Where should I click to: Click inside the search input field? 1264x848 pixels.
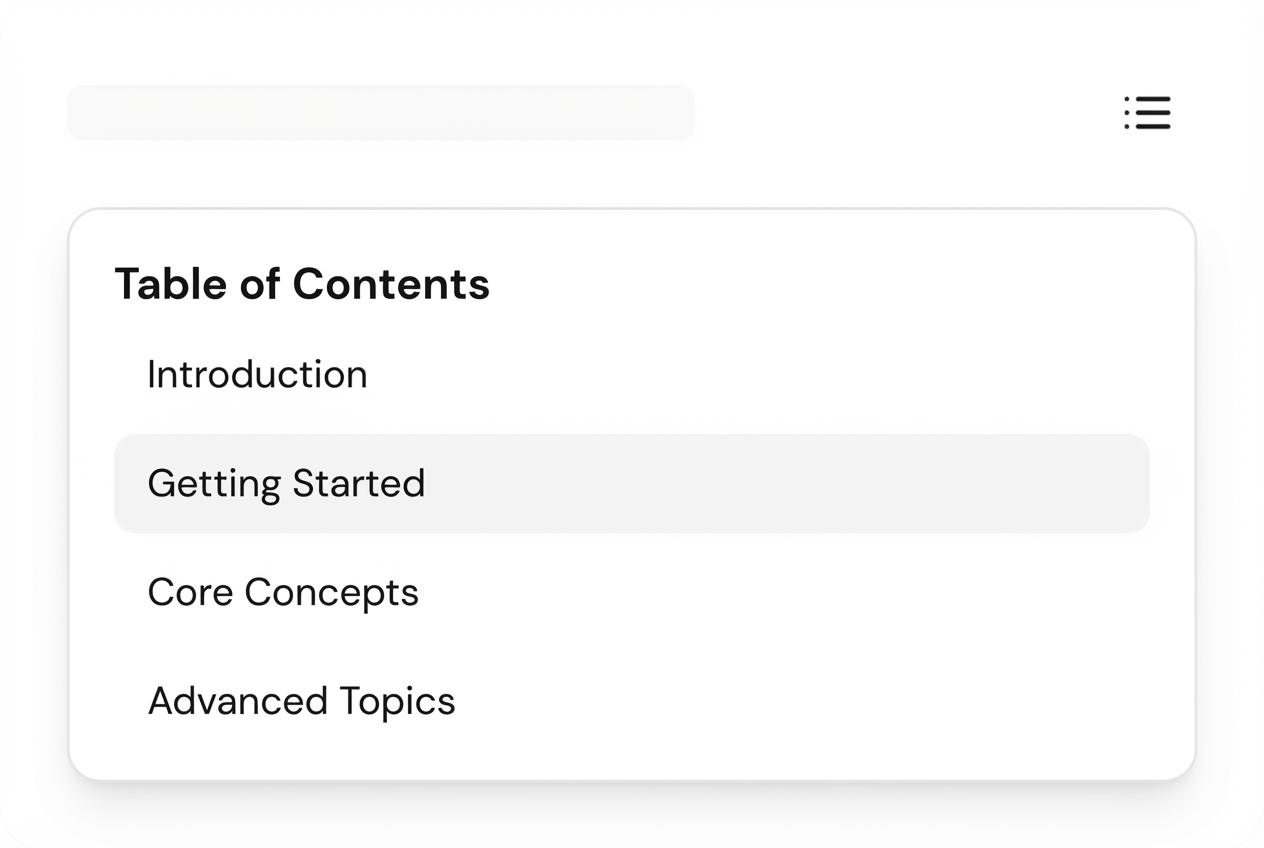(x=380, y=112)
